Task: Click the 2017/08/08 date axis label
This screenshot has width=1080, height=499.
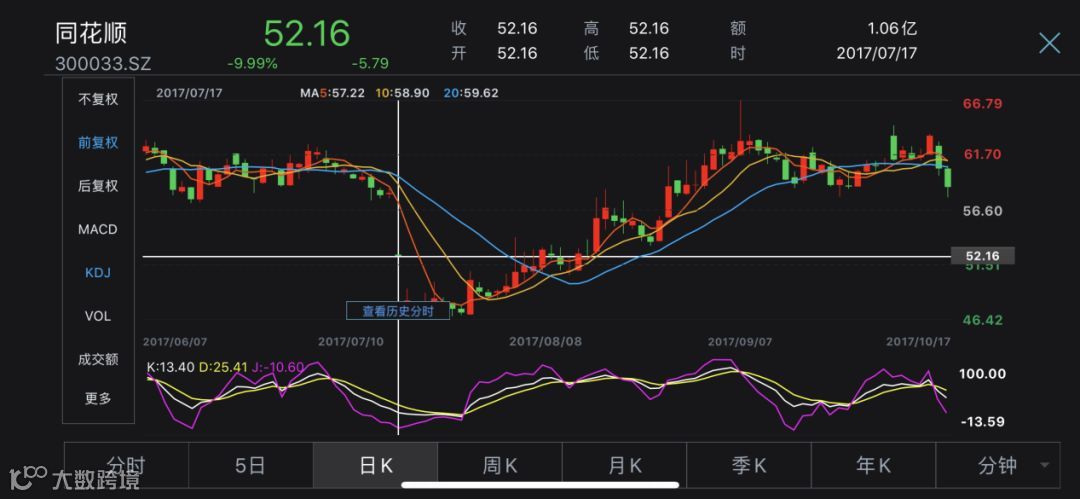Action: (546, 341)
